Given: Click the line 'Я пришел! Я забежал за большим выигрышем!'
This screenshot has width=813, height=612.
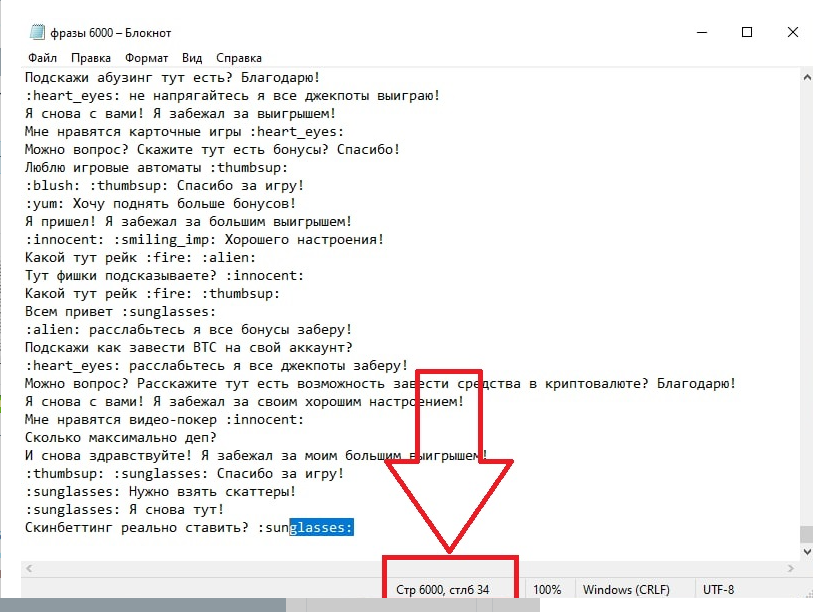Looking at the screenshot, I should pos(189,221).
